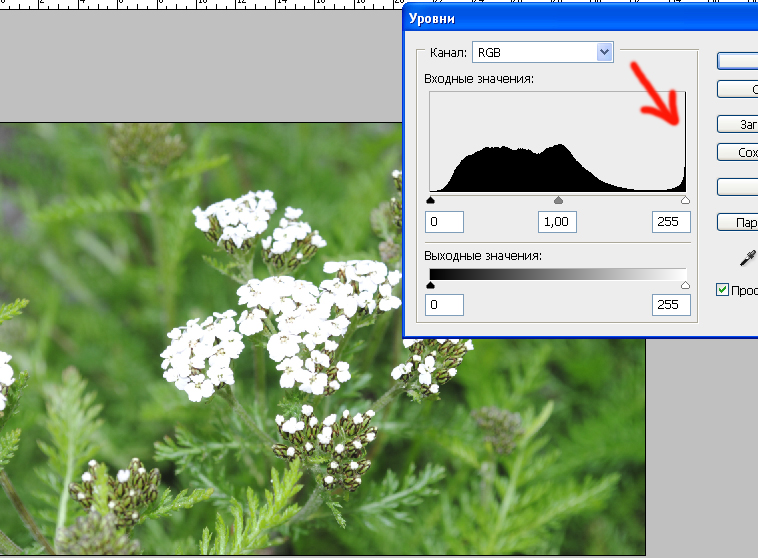Click the output shadows field showing 0

pos(445,304)
